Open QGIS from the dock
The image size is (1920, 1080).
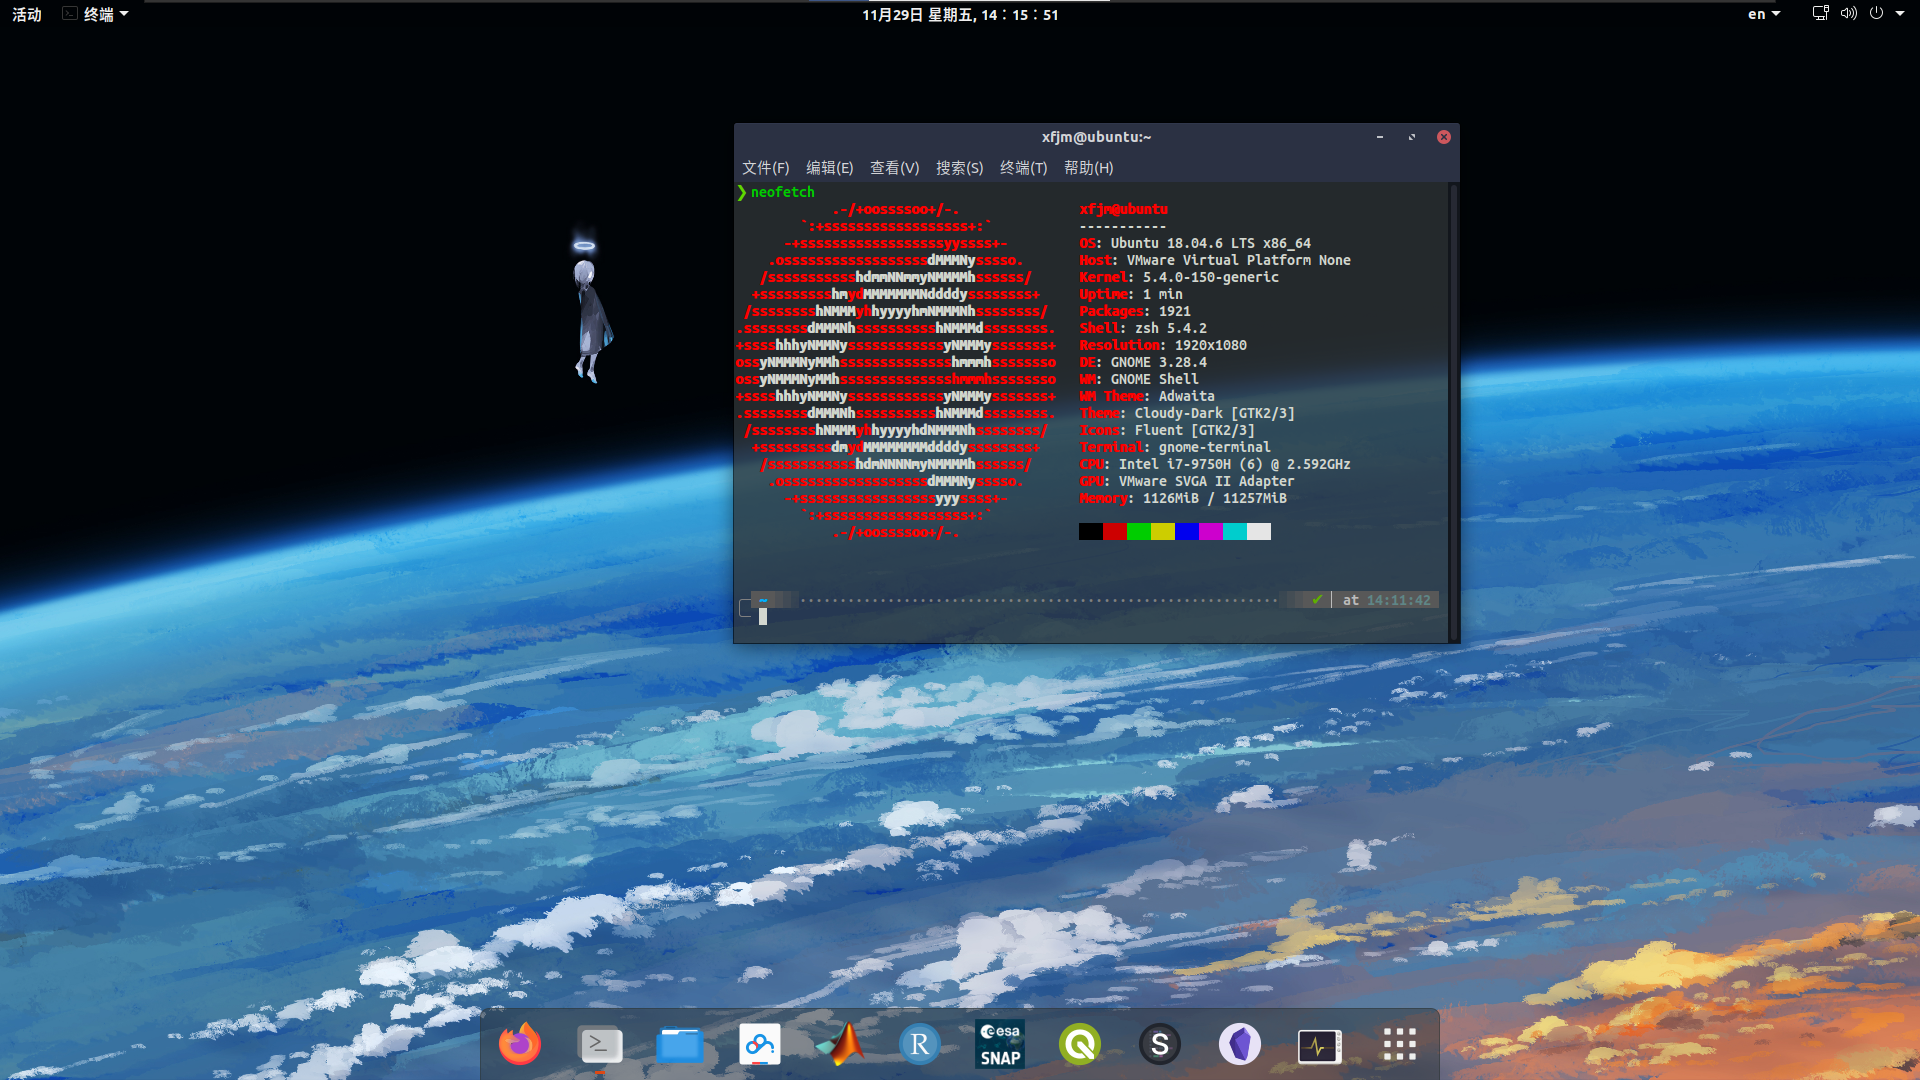(x=1080, y=1045)
